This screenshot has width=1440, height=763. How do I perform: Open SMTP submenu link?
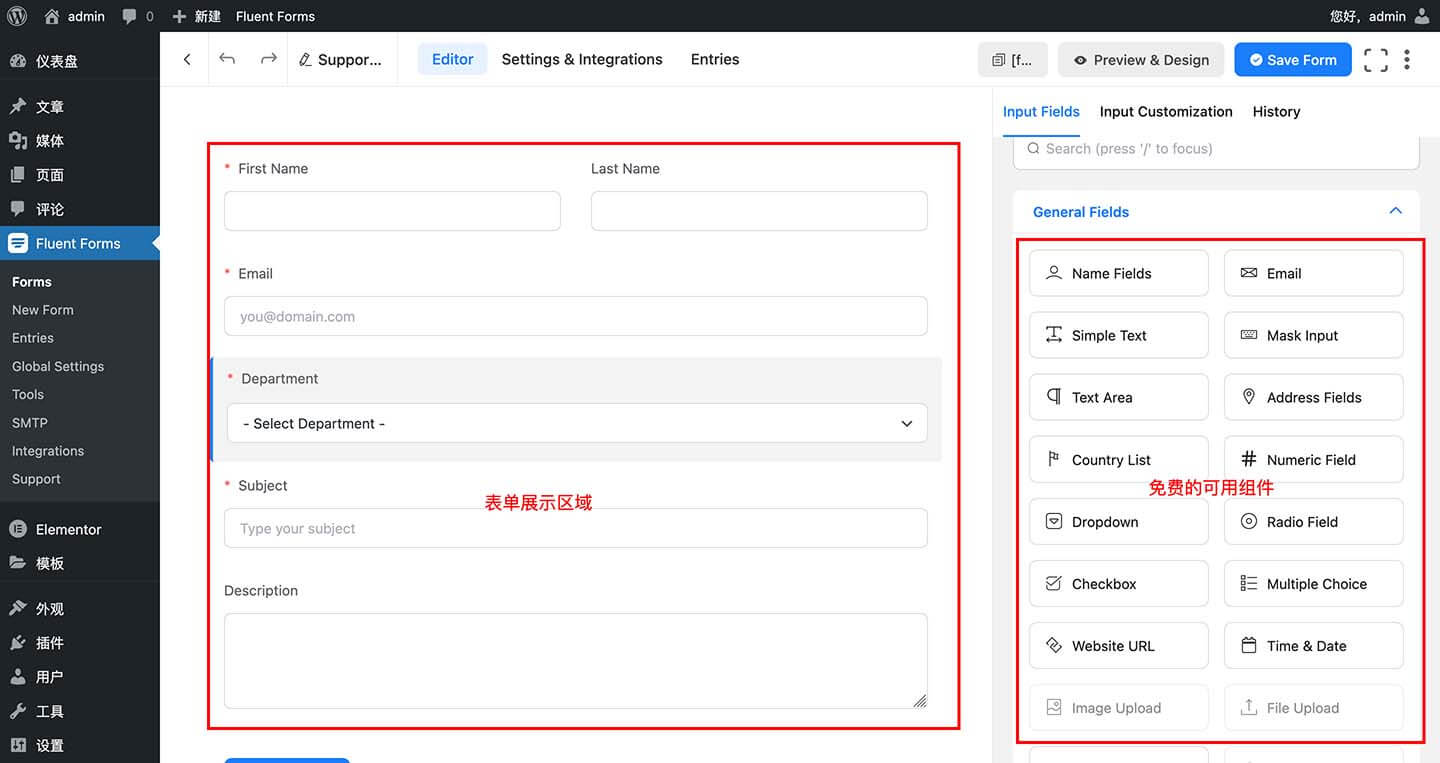30,422
